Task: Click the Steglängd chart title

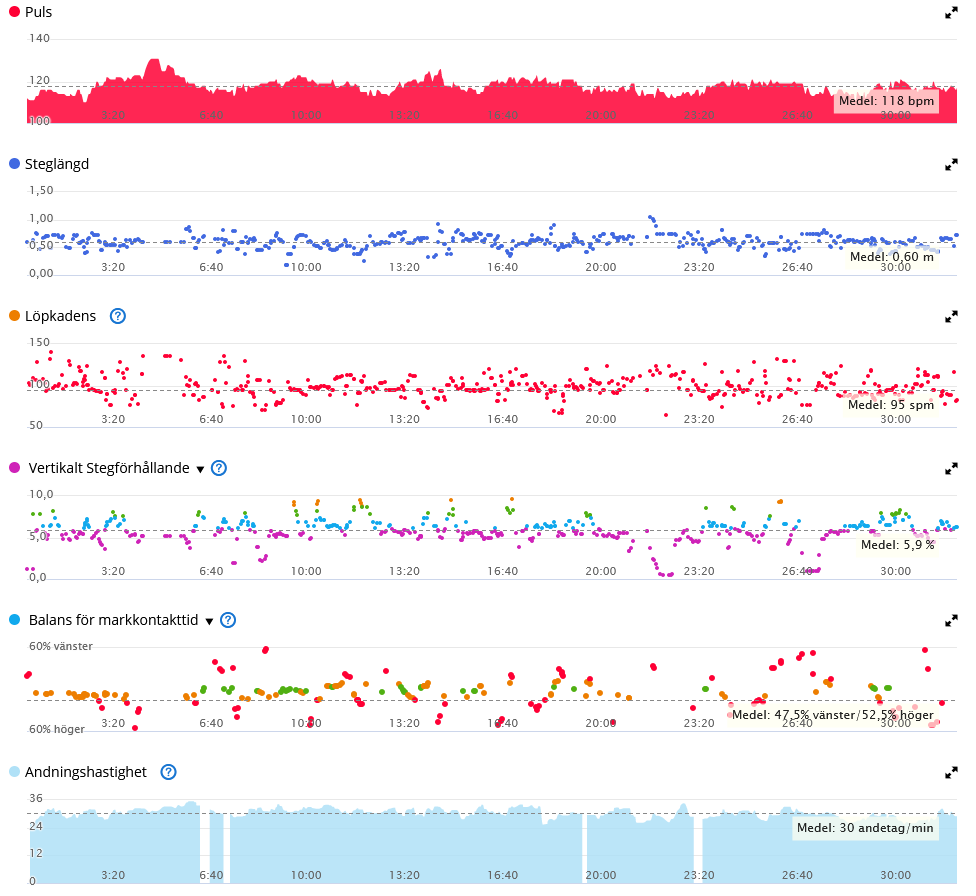Action: tap(57, 164)
